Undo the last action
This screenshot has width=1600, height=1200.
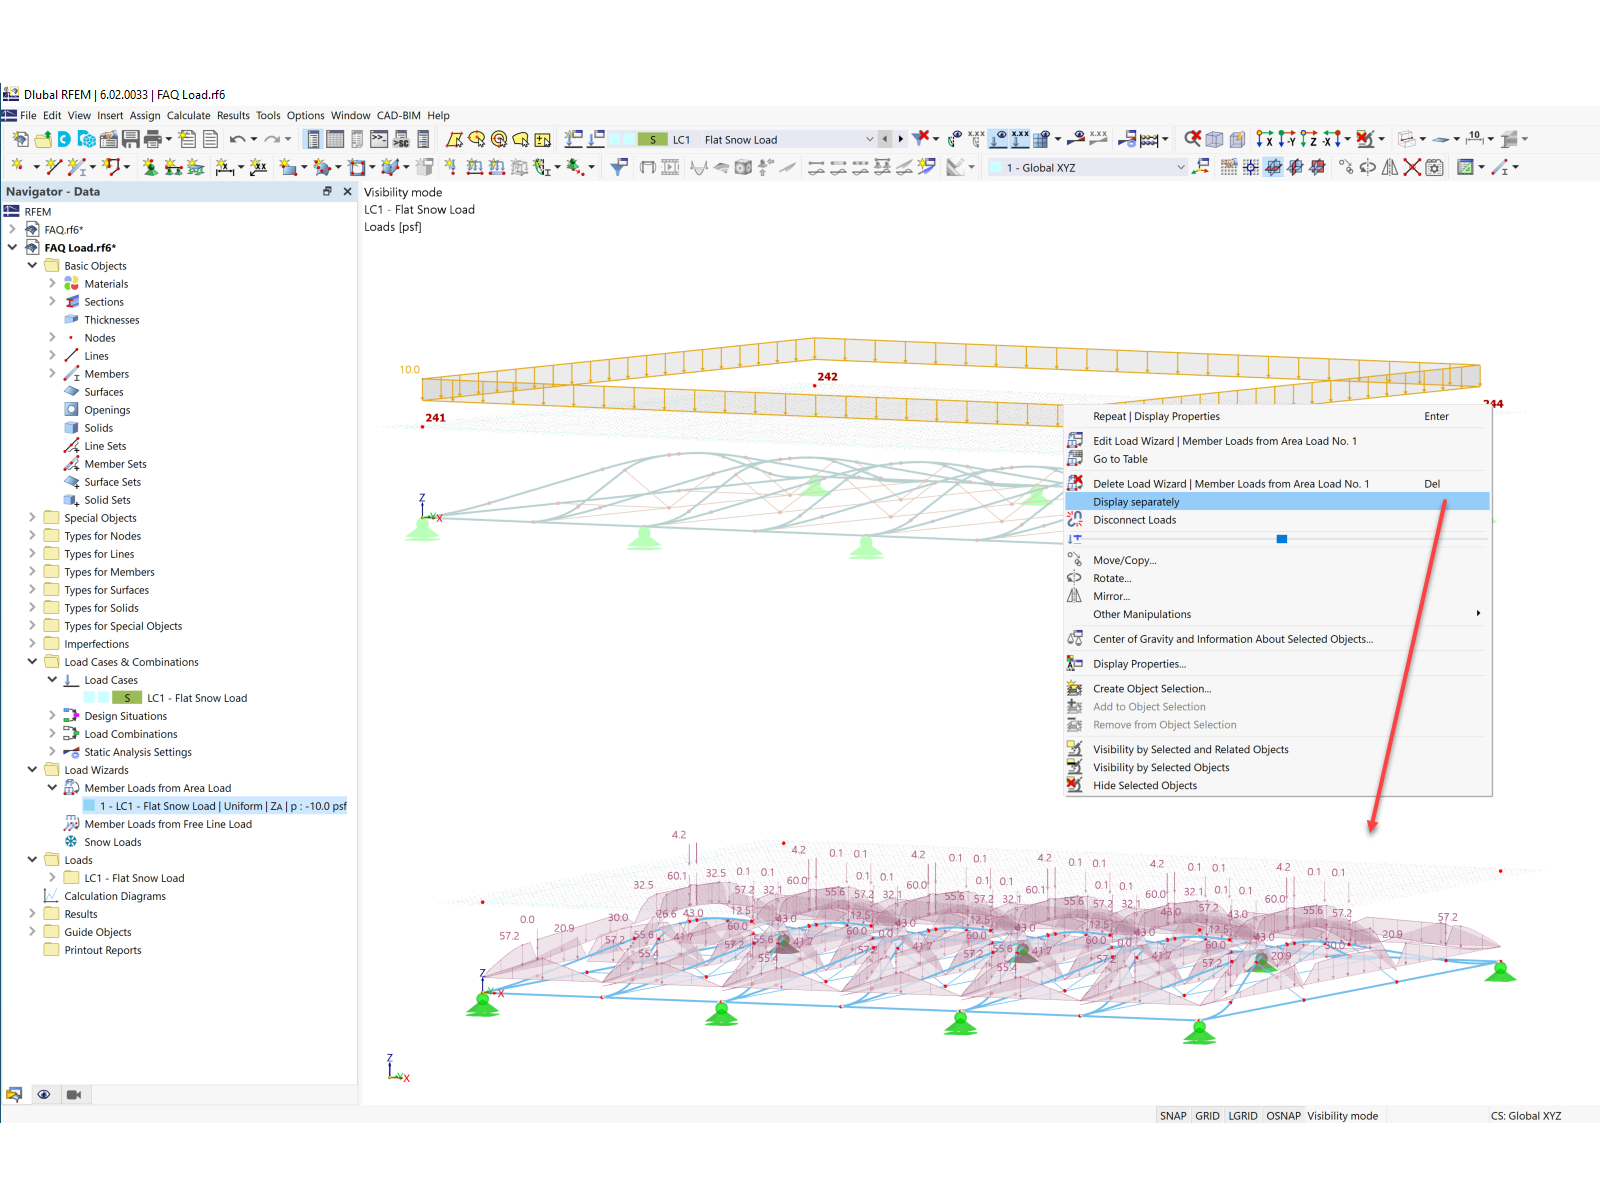tap(236, 139)
